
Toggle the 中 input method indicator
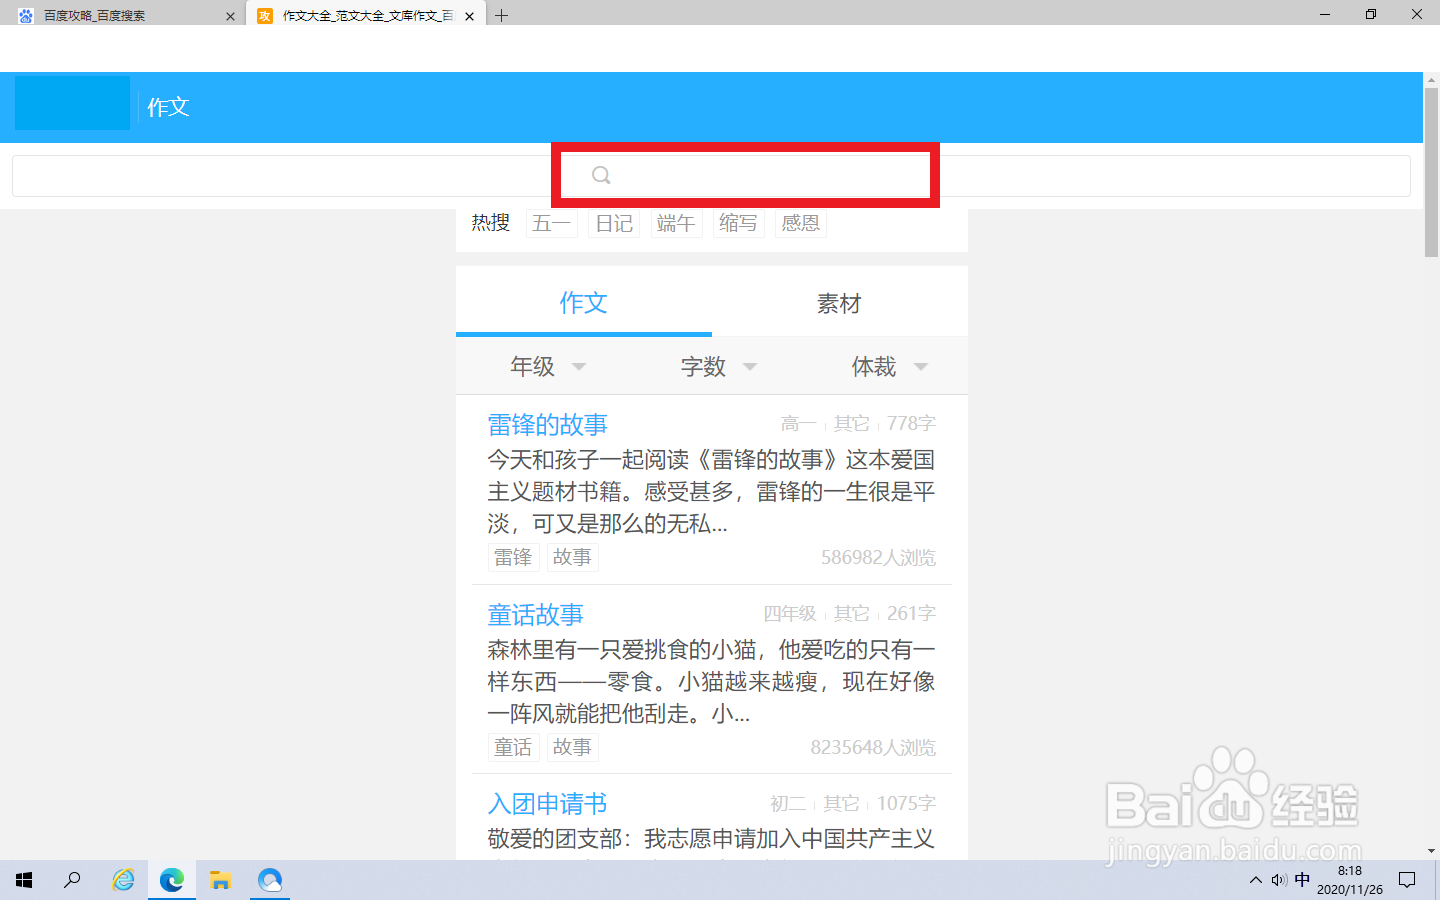click(1302, 880)
